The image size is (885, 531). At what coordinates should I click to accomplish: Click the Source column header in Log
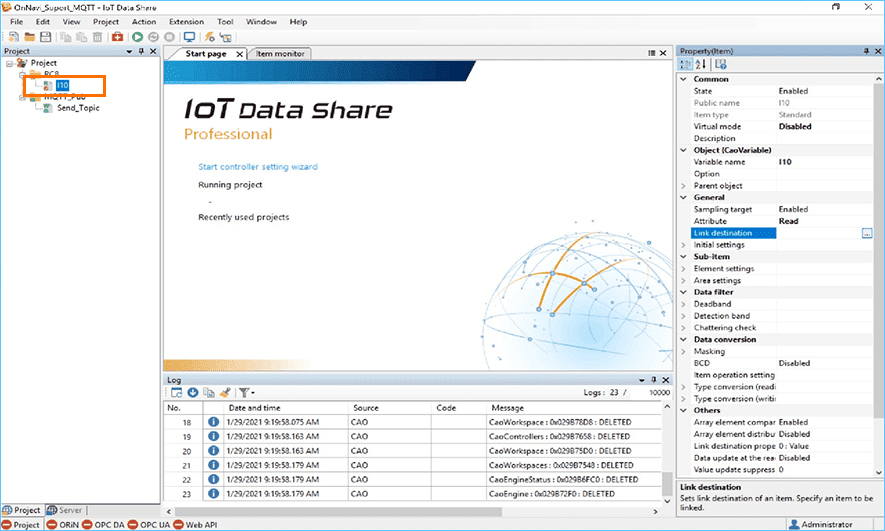tap(389, 407)
